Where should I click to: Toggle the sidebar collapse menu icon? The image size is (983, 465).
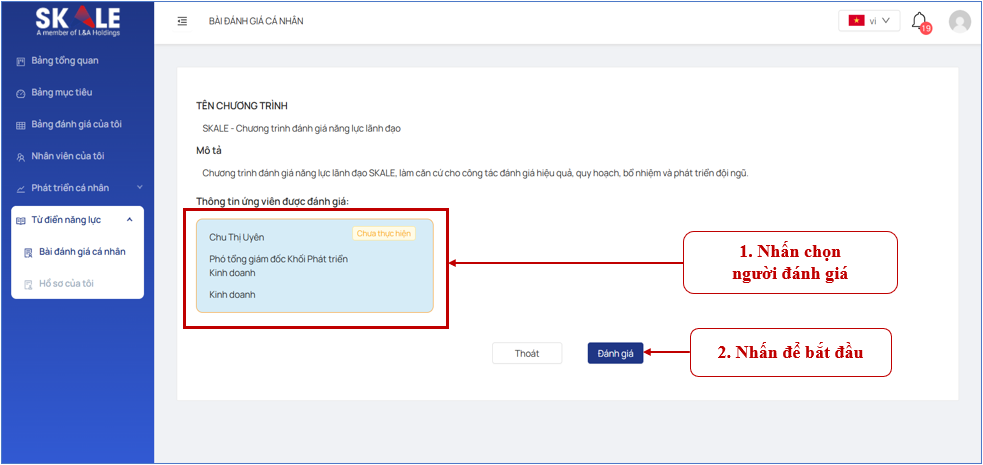coord(182,21)
